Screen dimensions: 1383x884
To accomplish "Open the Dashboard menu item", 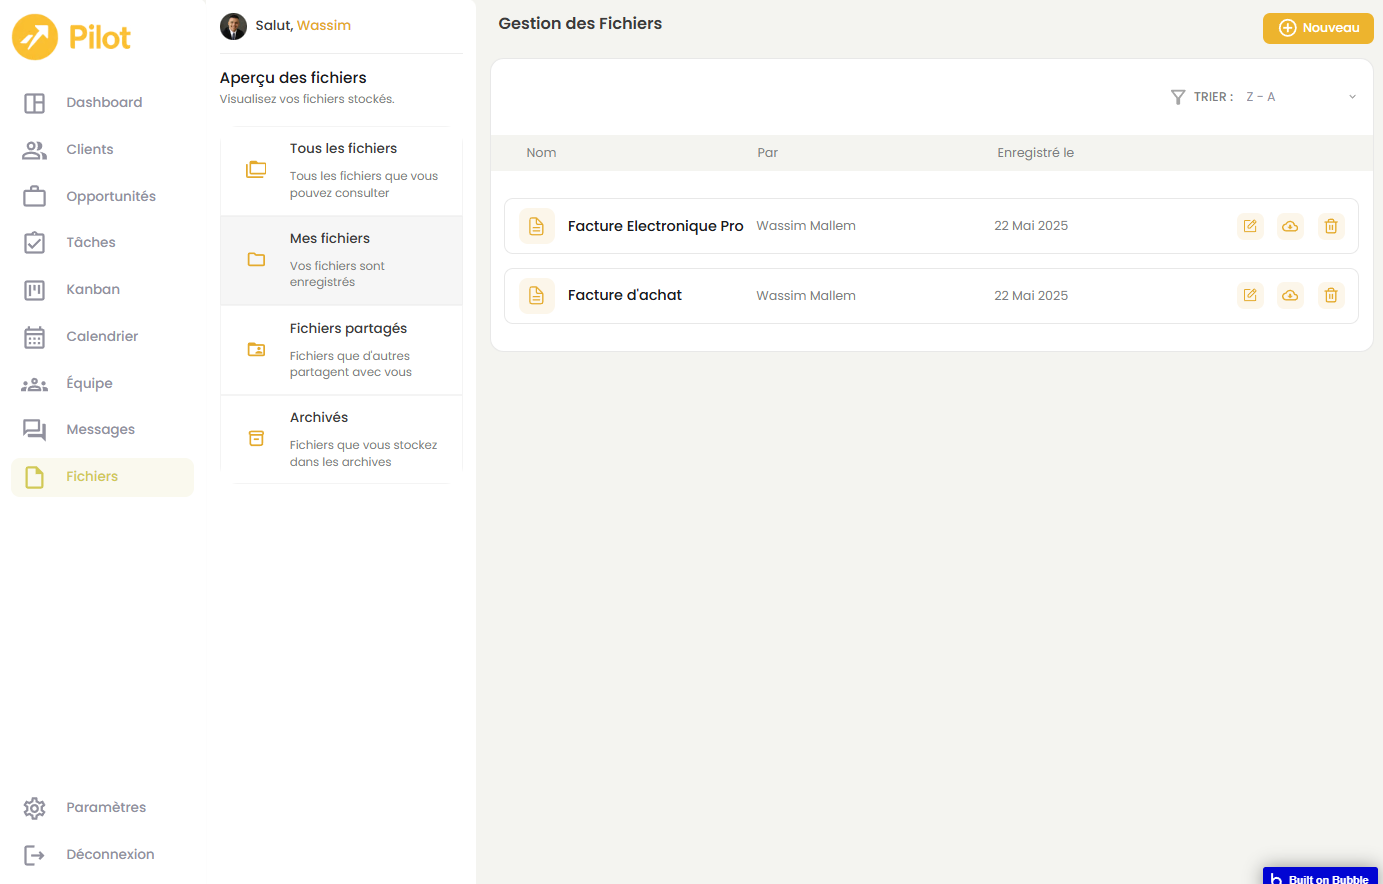I will pyautogui.click(x=103, y=103).
